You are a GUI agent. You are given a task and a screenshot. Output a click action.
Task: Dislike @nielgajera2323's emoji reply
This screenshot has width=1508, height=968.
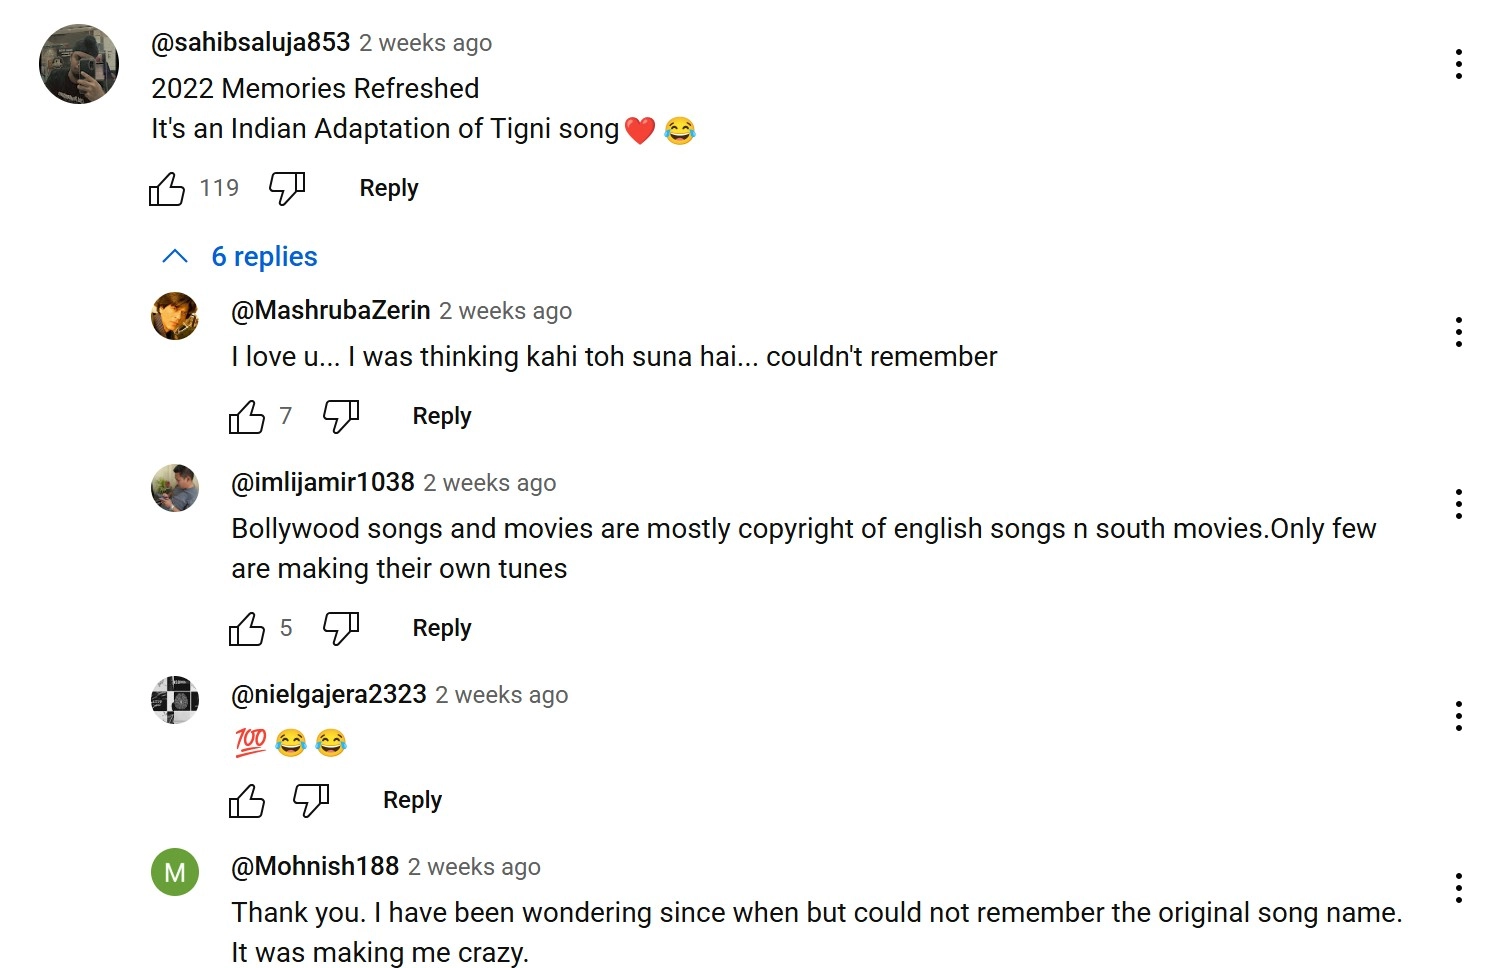point(311,800)
